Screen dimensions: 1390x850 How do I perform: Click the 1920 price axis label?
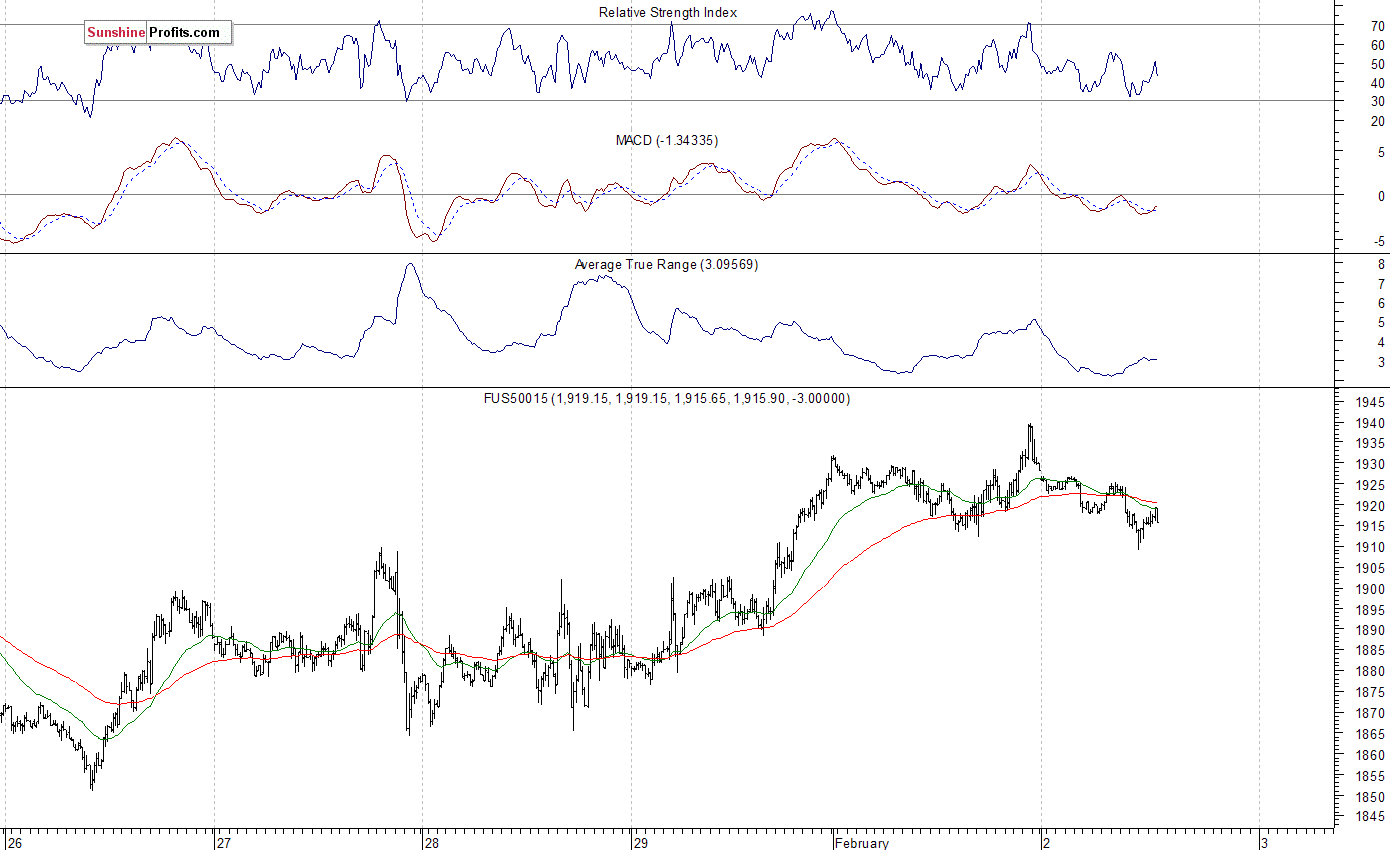click(1370, 507)
